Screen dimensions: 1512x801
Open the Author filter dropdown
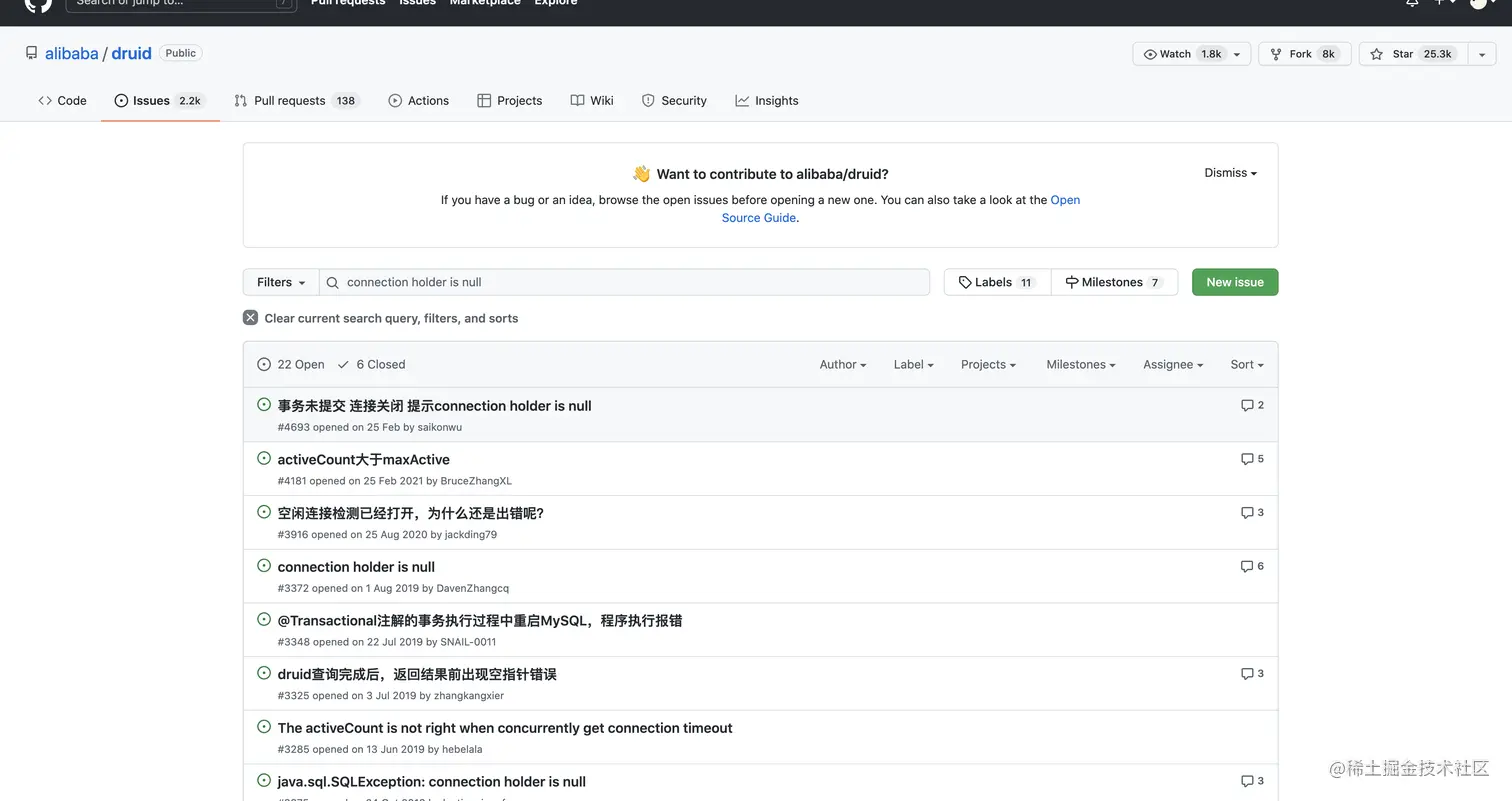843,365
